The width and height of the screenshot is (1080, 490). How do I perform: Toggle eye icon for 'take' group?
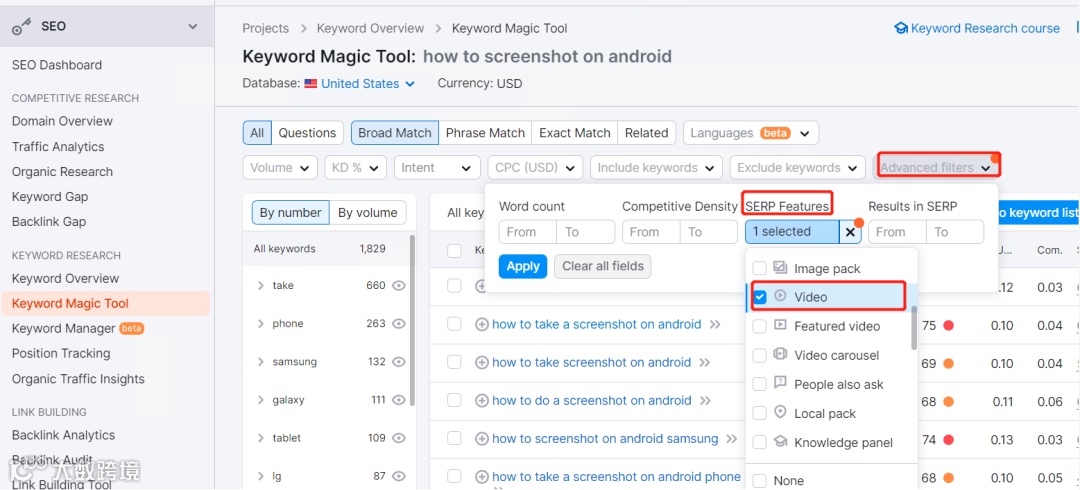[x=399, y=285]
